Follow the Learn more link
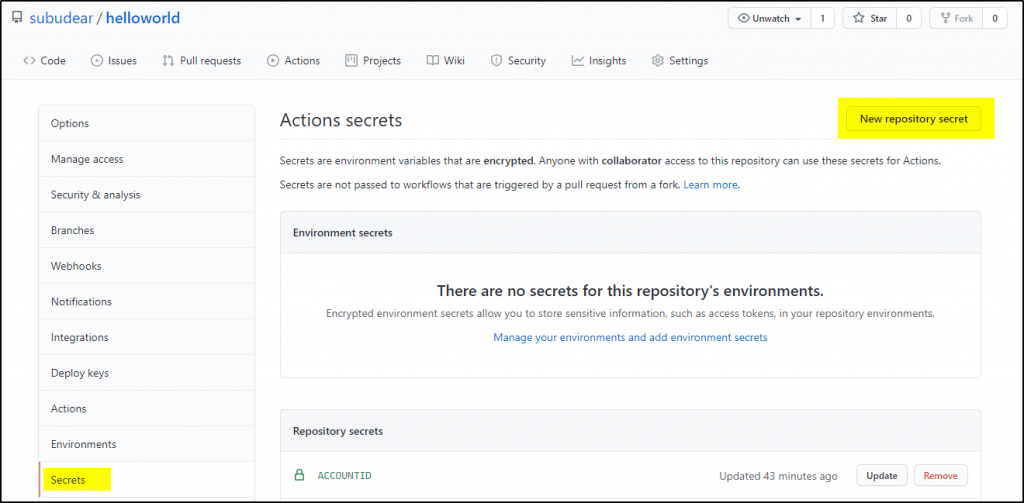Screen dimensions: 1024x503 tap(711, 185)
